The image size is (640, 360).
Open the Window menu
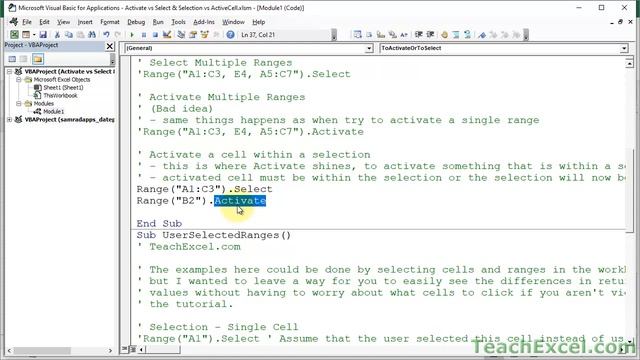[233, 22]
